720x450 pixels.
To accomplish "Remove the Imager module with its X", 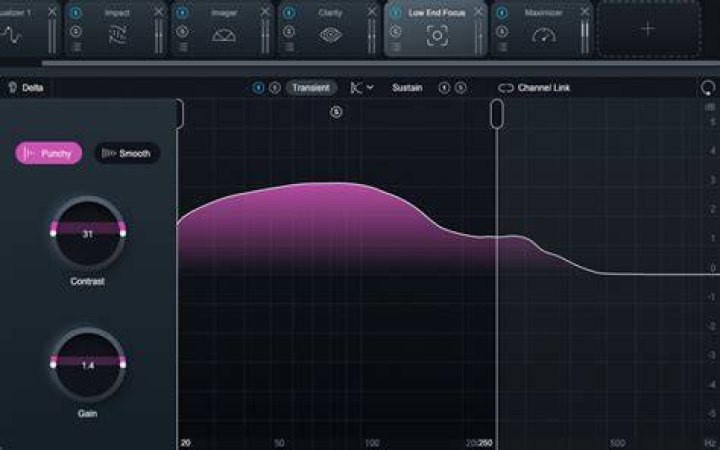I will tap(265, 11).
